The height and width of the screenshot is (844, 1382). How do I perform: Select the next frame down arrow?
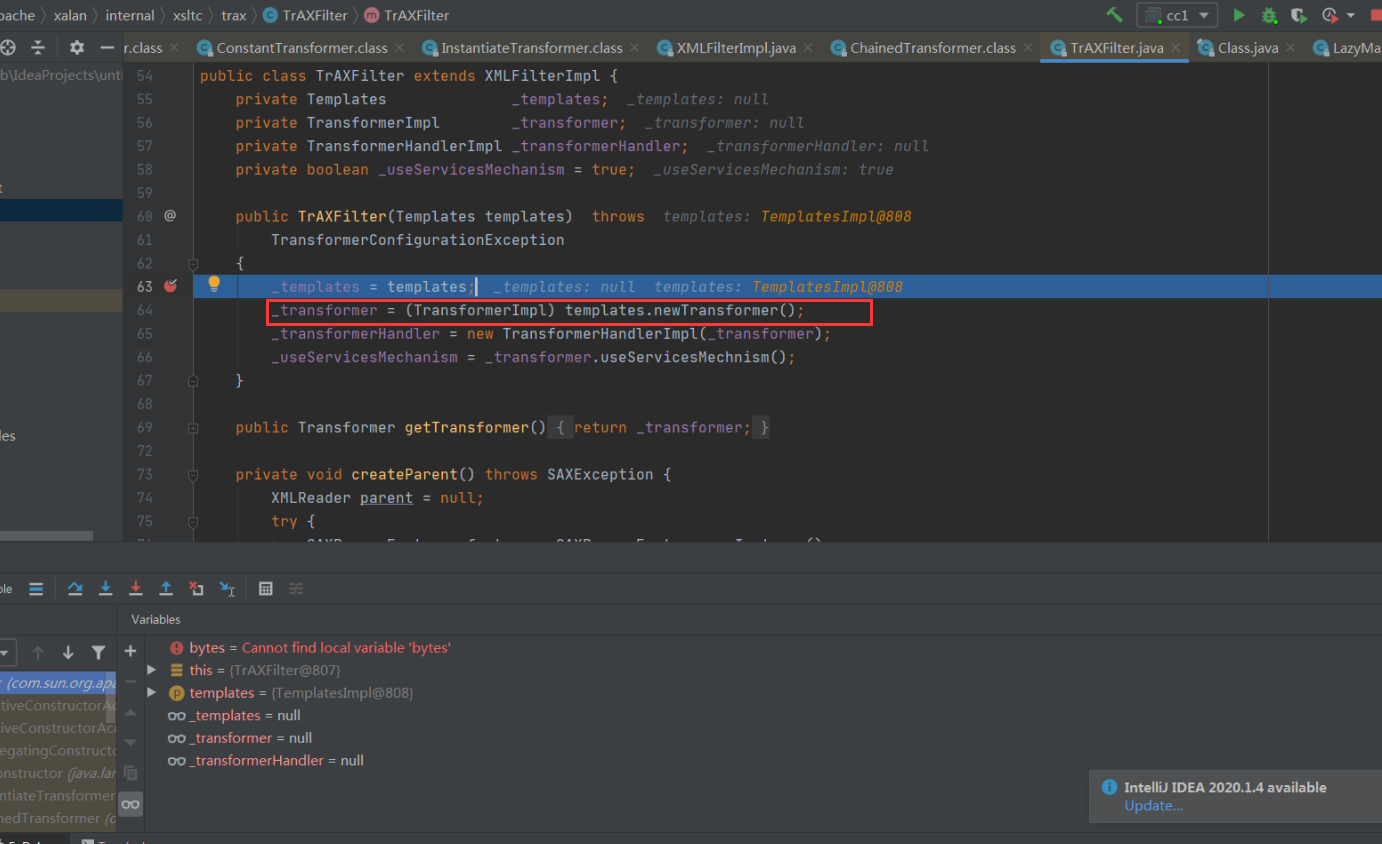(68, 653)
